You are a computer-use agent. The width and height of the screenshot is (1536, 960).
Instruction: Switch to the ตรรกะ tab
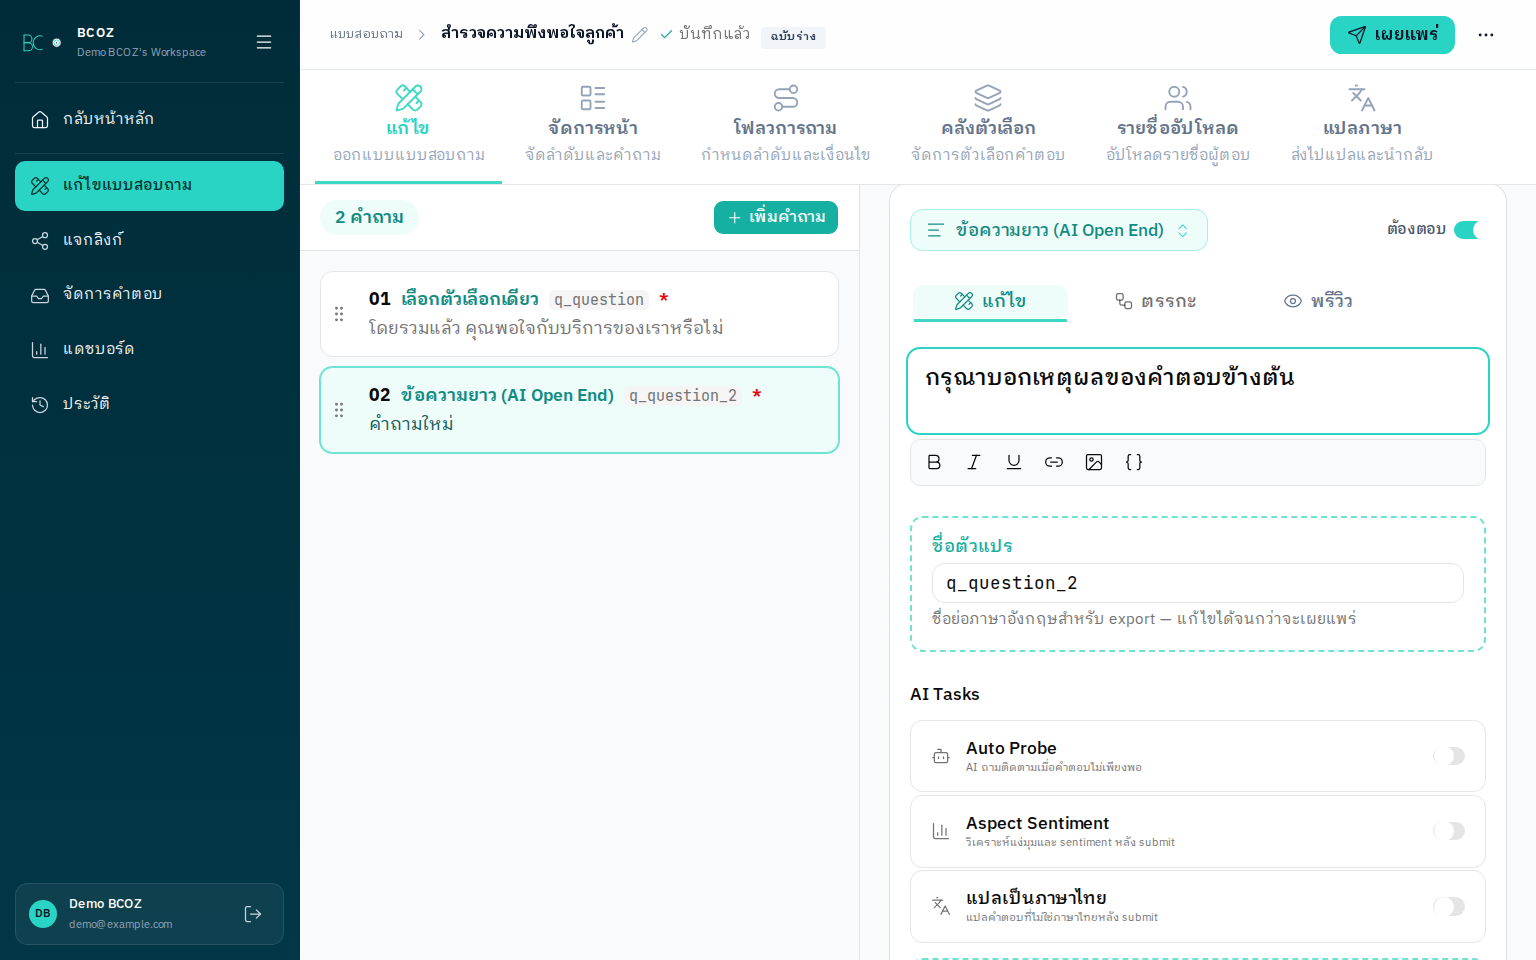[x=1156, y=301]
